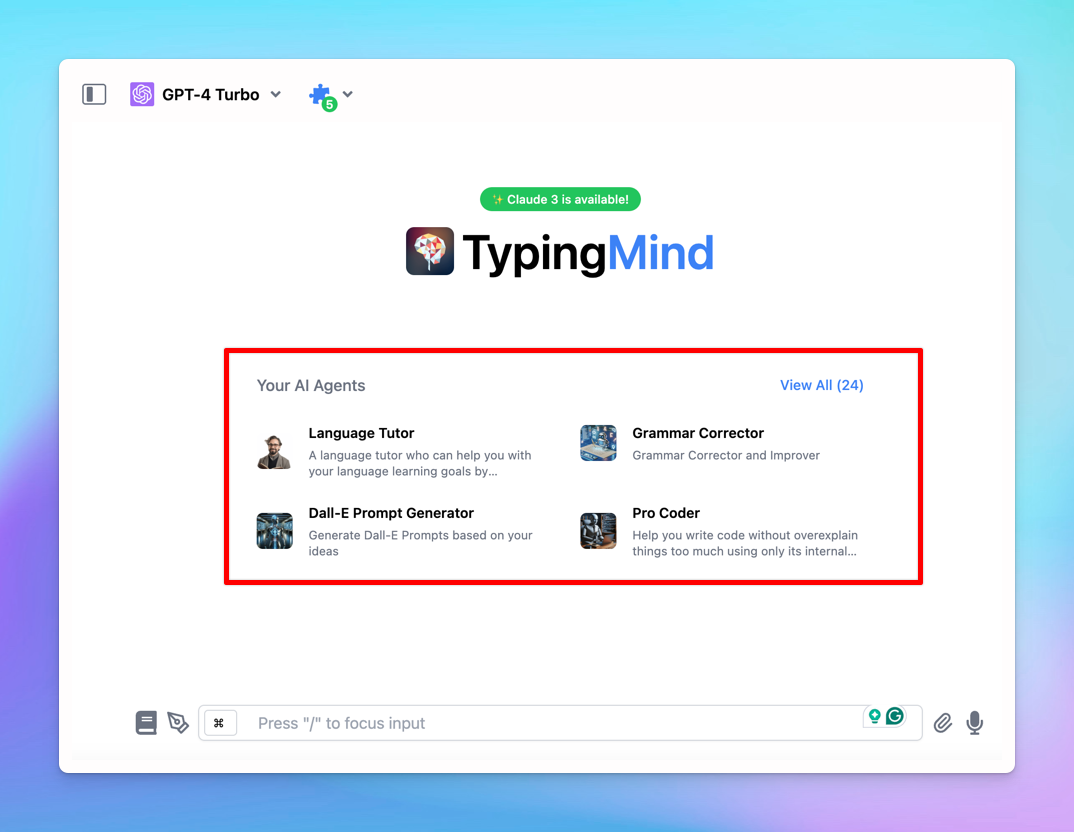Click the TypingMind wordmark
The height and width of the screenshot is (832, 1074).
coord(588,253)
